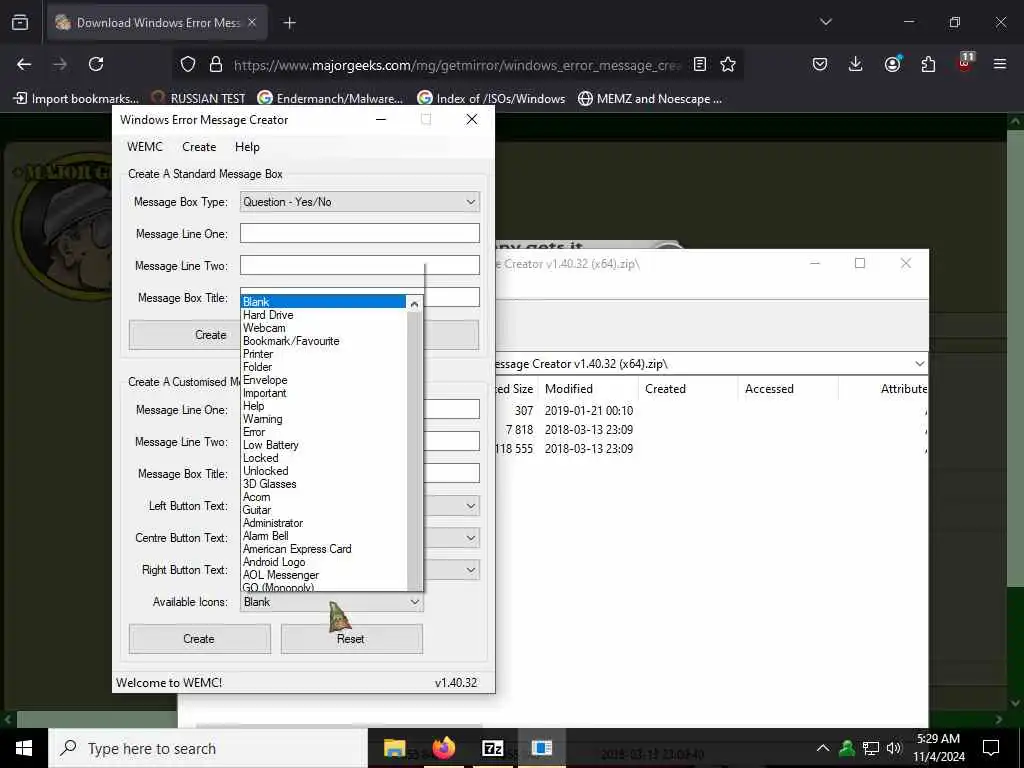Open the RUSSIAN TEST bookmark
Screen dimensions: 1024x768
tap(199, 99)
